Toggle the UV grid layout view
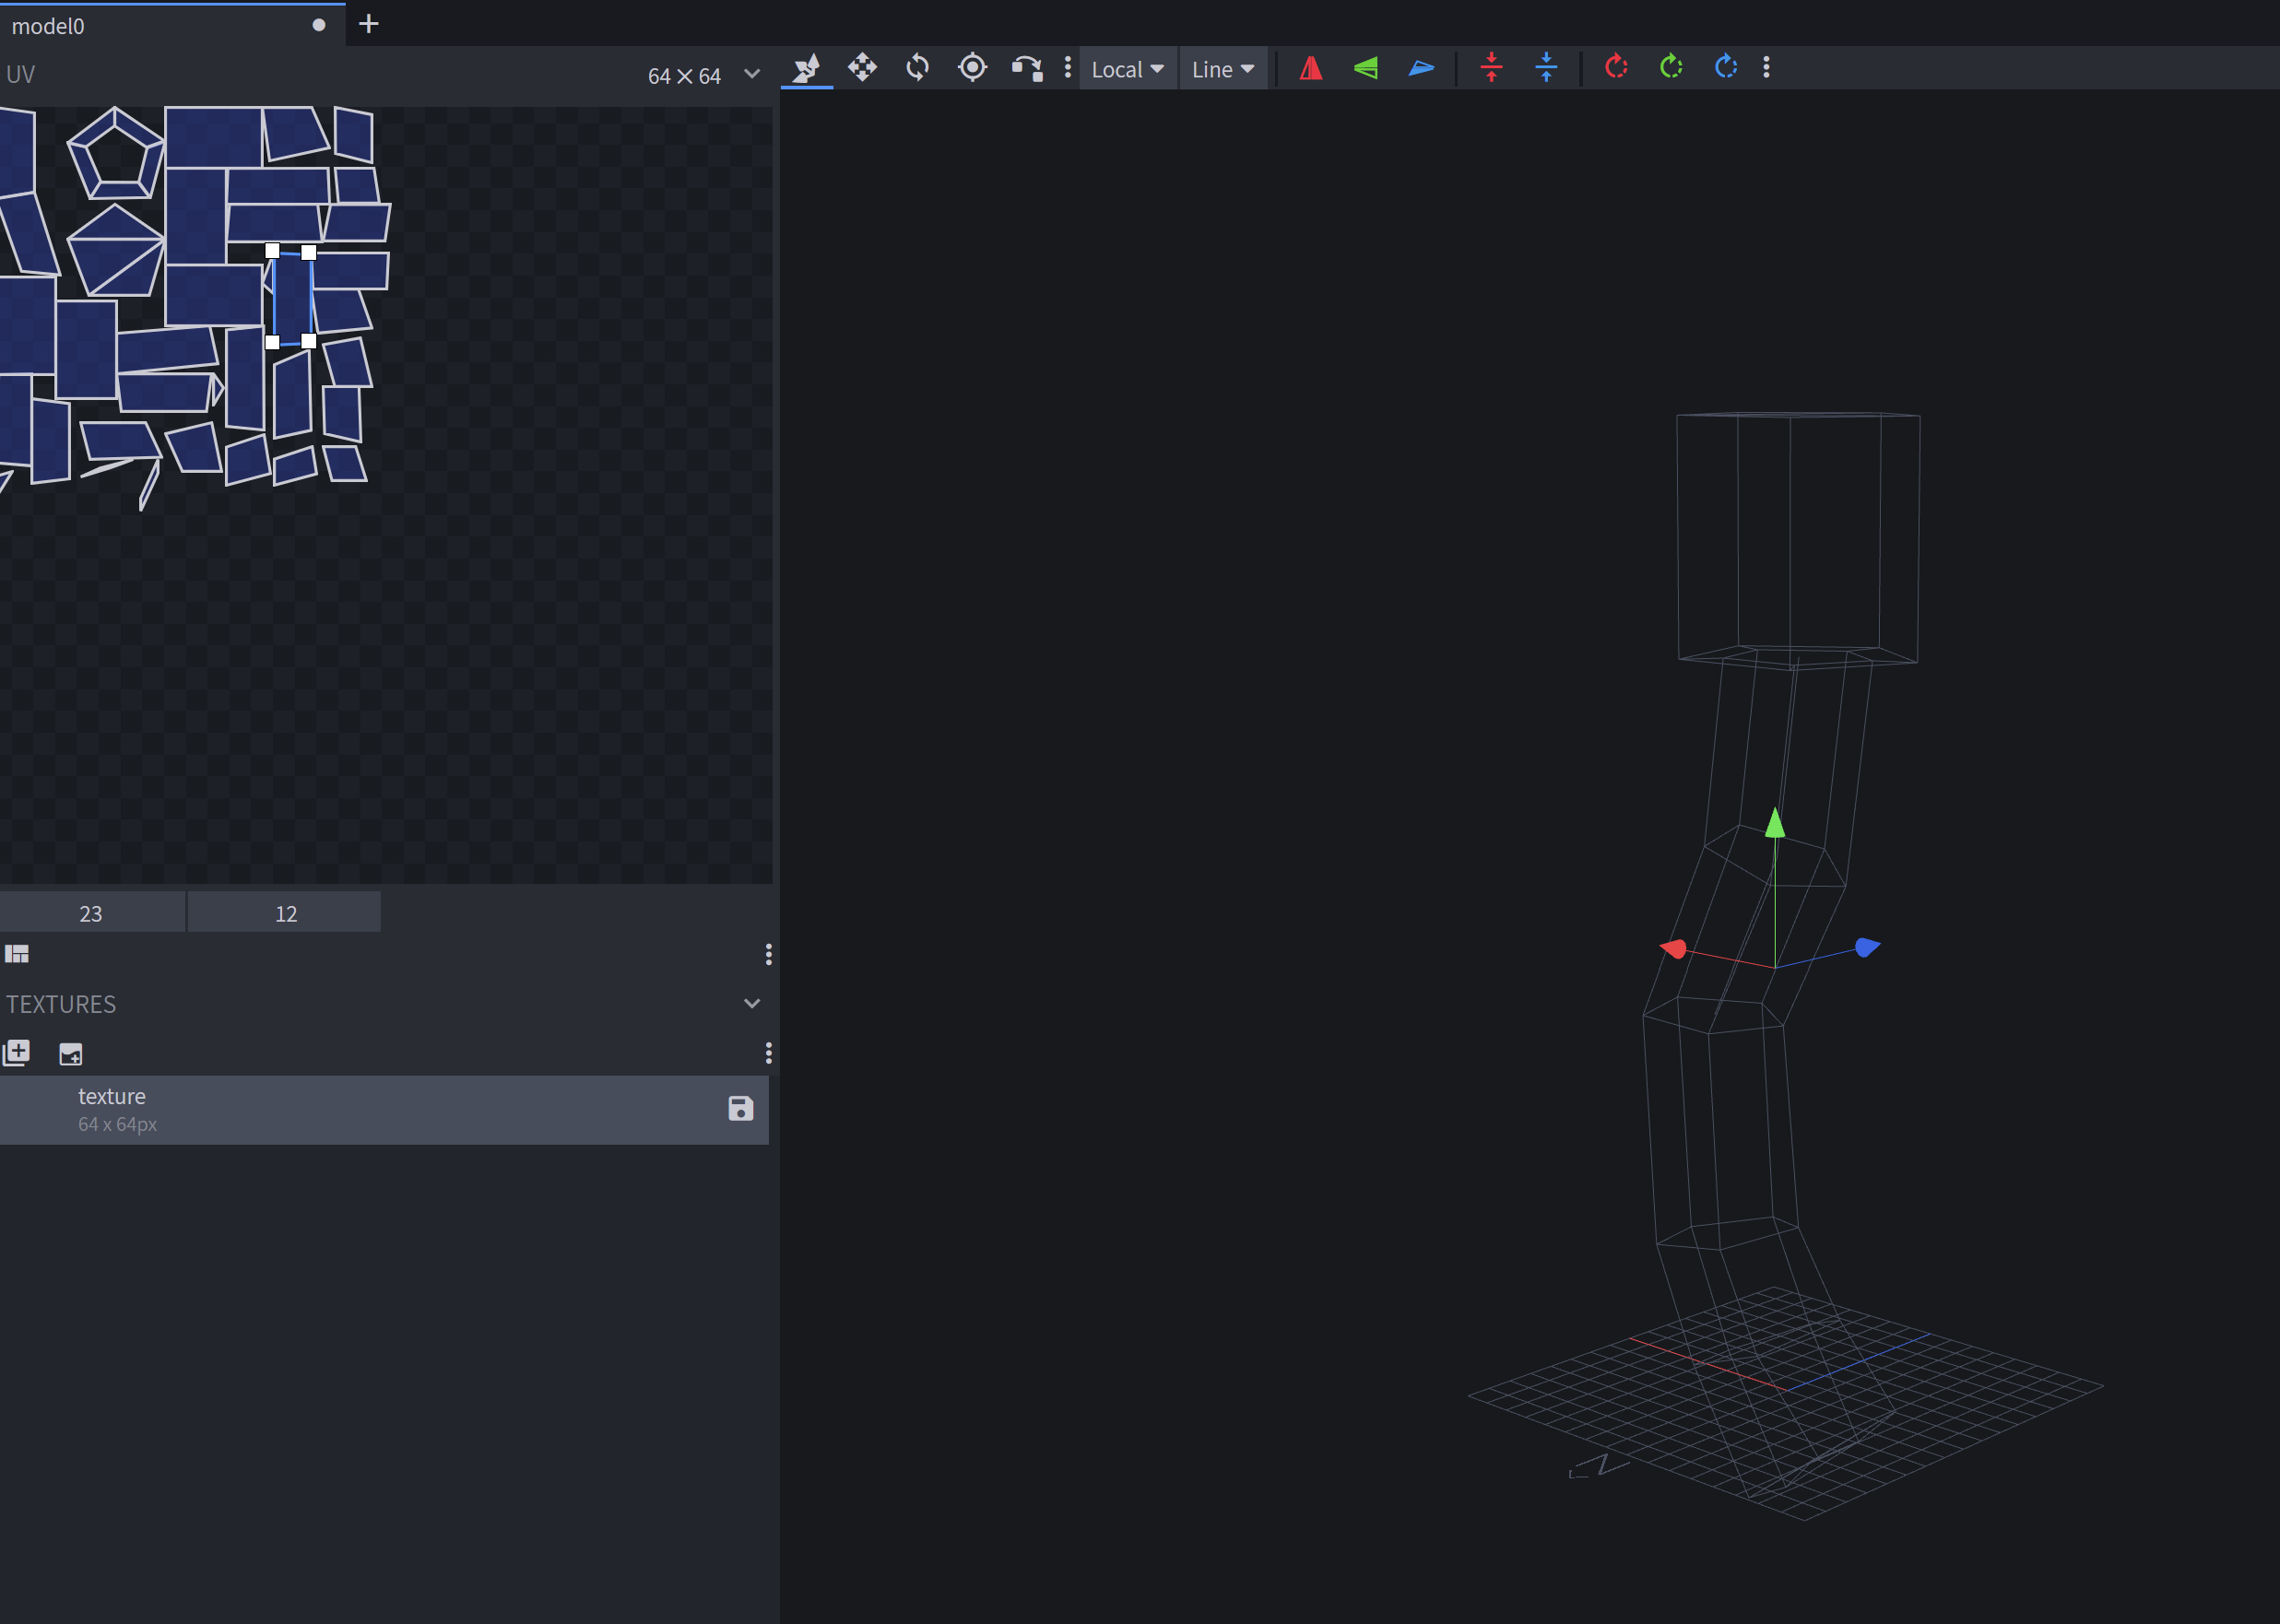The width and height of the screenshot is (2280, 1624). point(17,953)
